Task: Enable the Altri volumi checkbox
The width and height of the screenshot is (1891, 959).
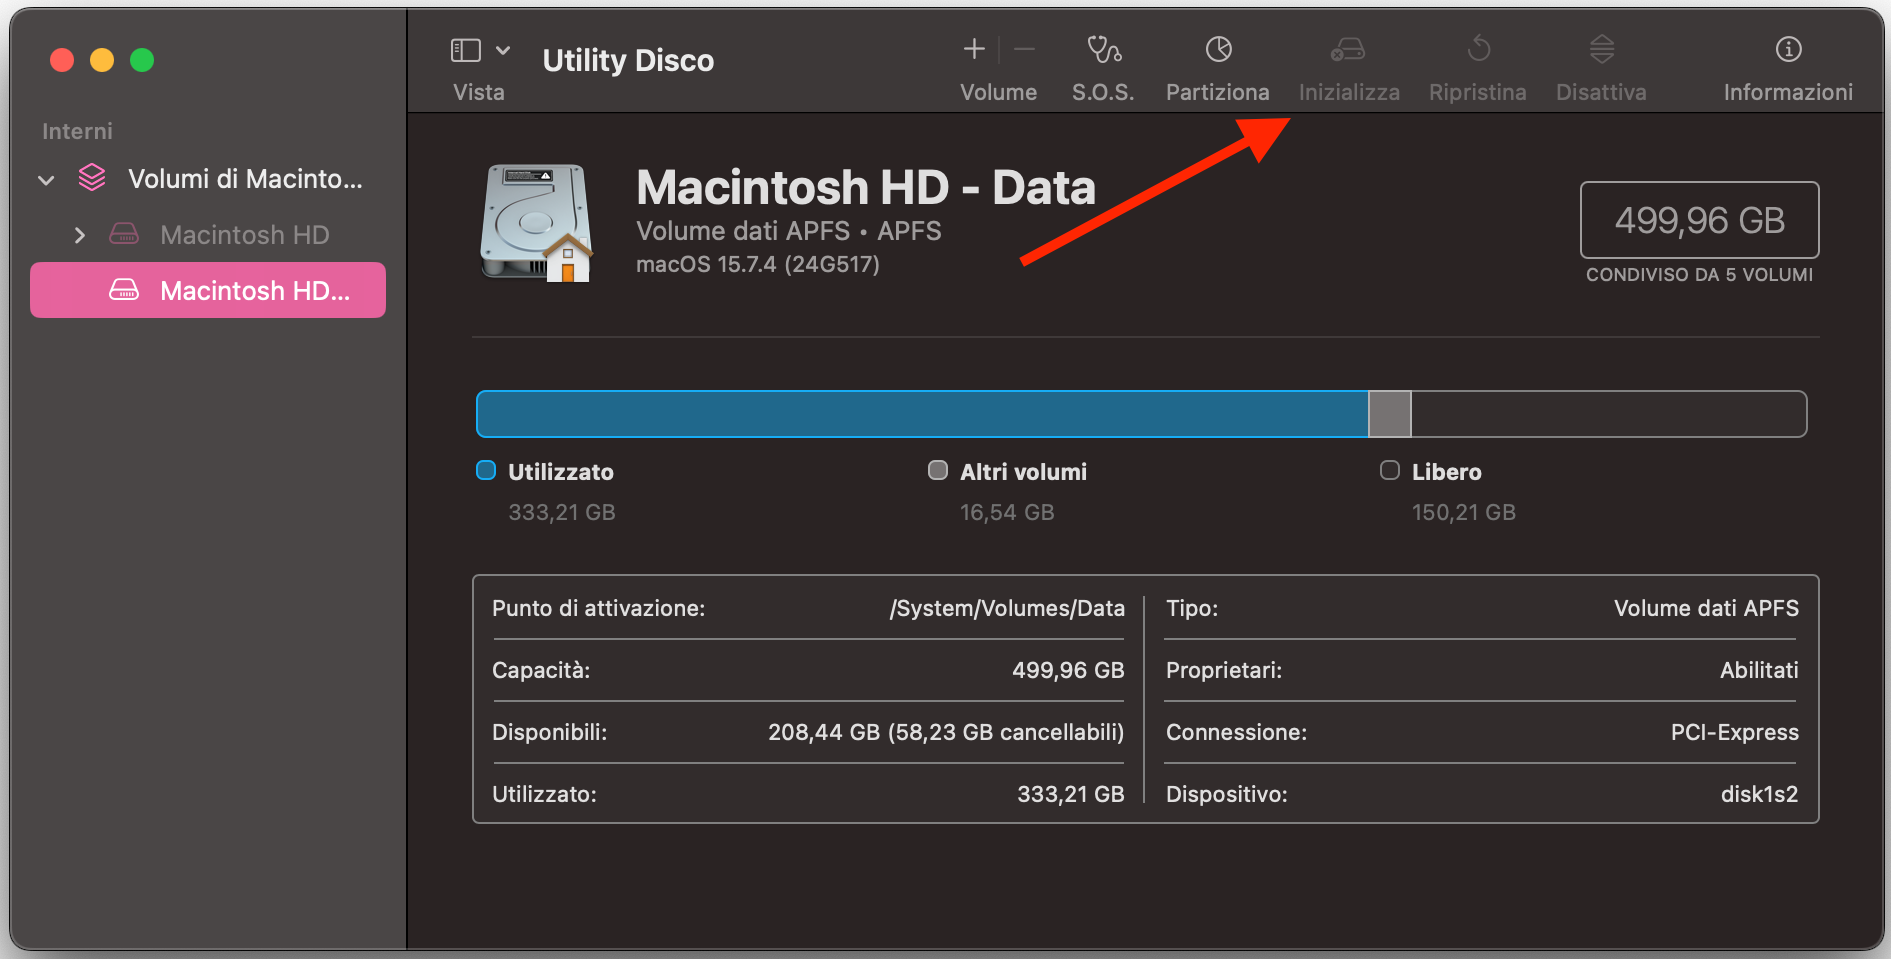Action: pos(937,470)
